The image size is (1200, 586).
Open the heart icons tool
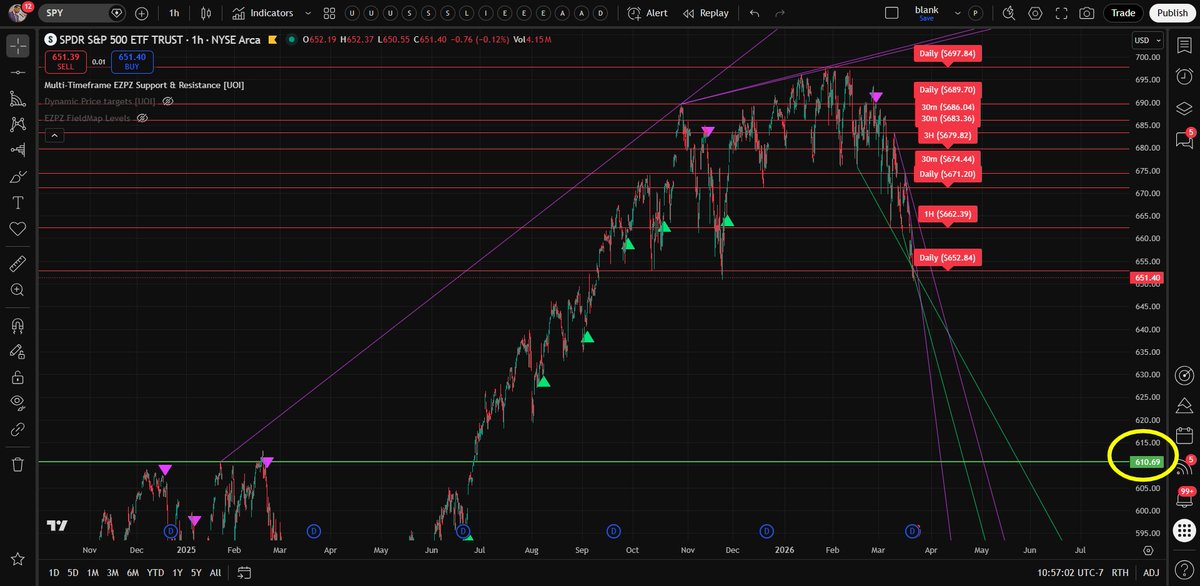17,229
